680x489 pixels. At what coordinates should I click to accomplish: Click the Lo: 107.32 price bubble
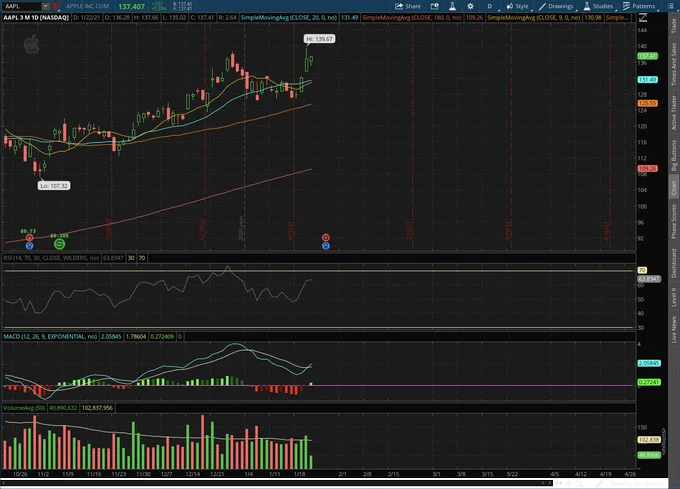pyautogui.click(x=54, y=186)
